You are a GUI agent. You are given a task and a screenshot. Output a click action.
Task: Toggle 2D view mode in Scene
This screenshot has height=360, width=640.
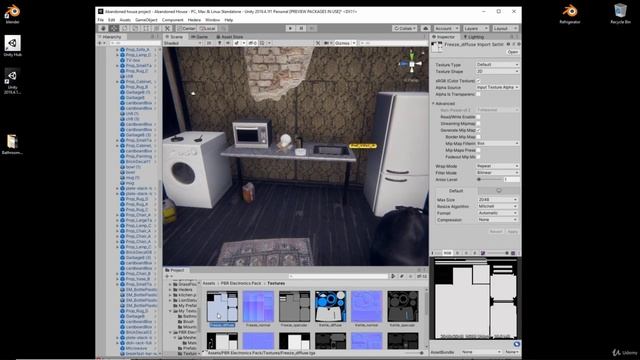(209, 43)
